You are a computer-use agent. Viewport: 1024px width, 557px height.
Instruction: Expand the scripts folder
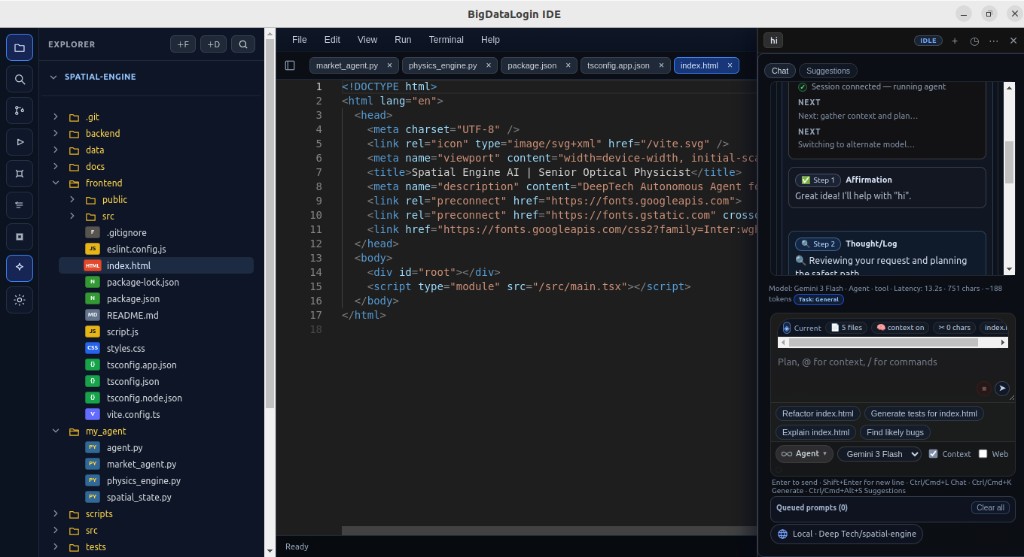click(x=56, y=514)
